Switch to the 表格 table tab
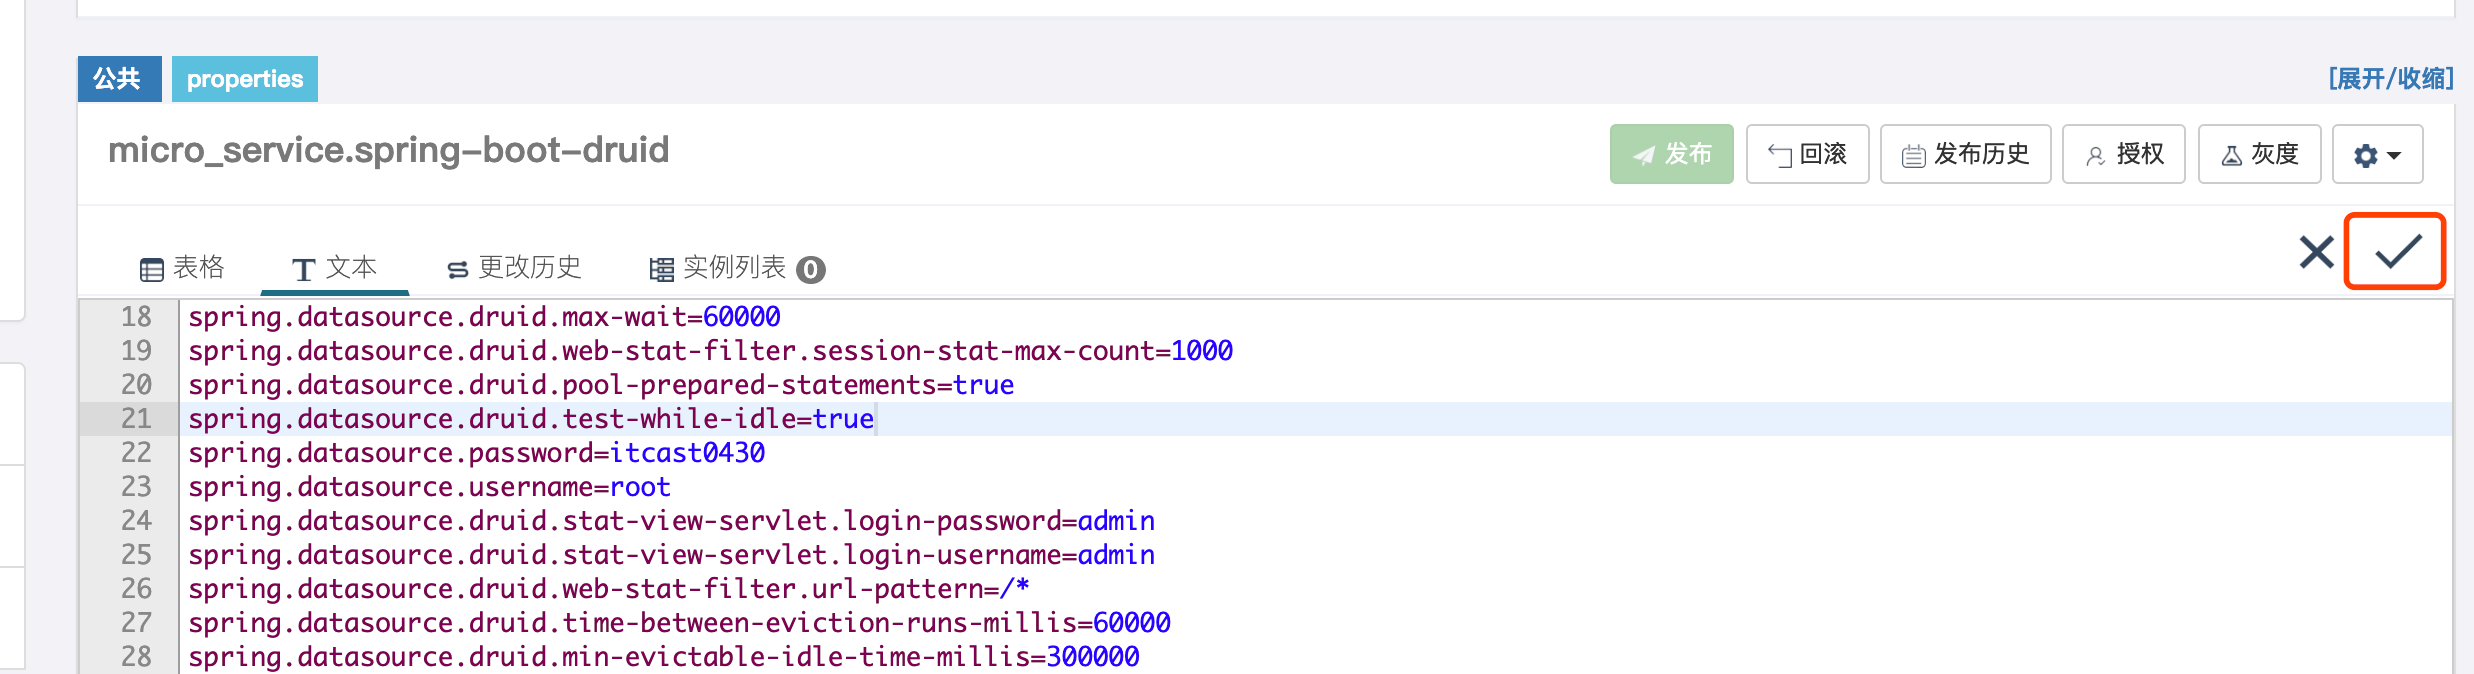 (x=182, y=268)
